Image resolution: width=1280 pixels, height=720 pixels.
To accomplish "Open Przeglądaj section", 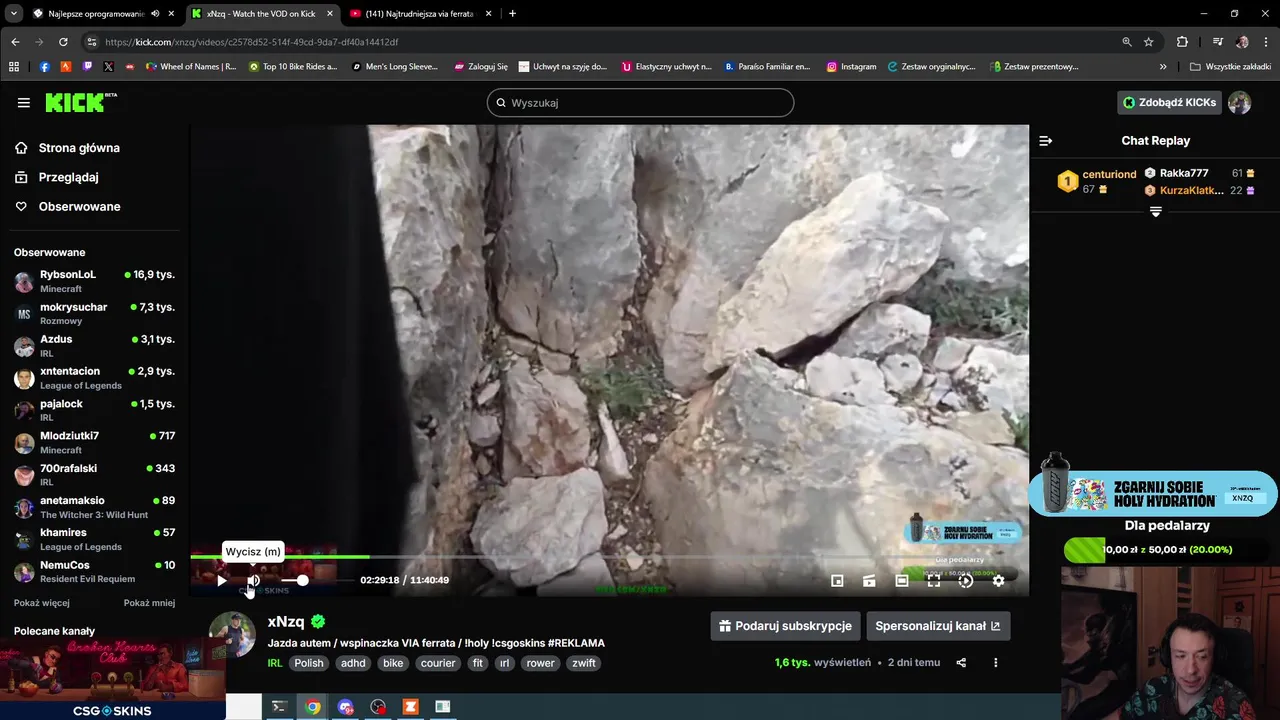I will click(56, 177).
